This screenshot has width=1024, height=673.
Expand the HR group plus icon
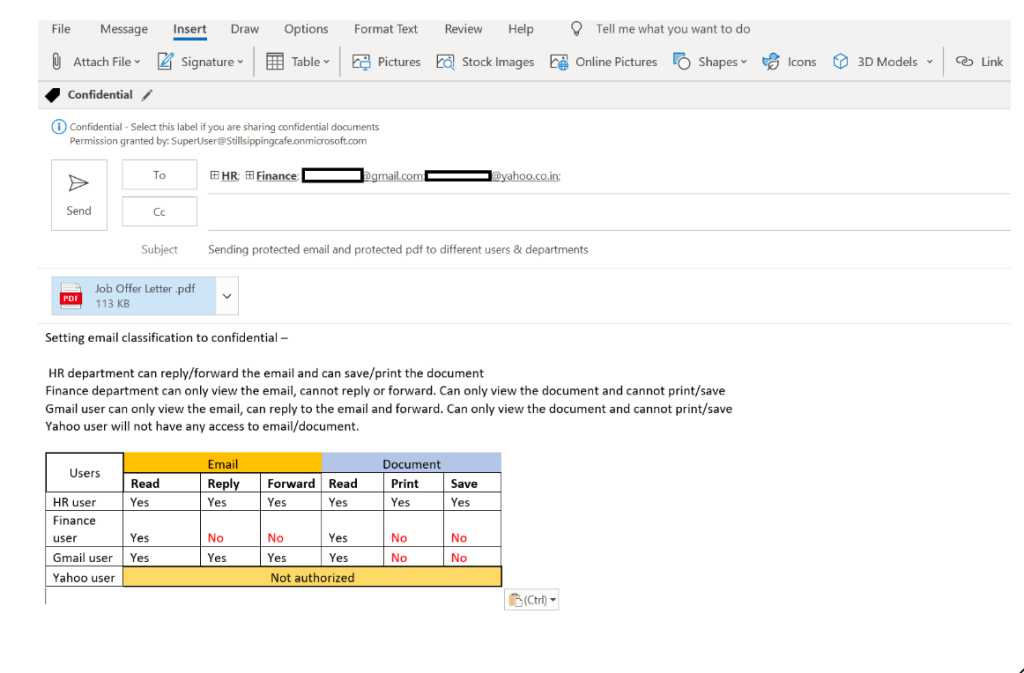pos(214,175)
